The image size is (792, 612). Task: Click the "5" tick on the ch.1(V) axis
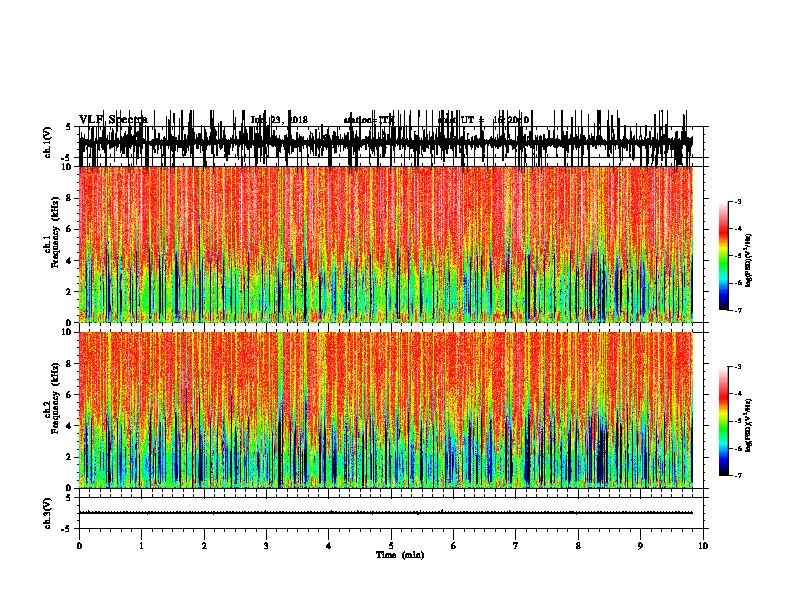point(68,127)
